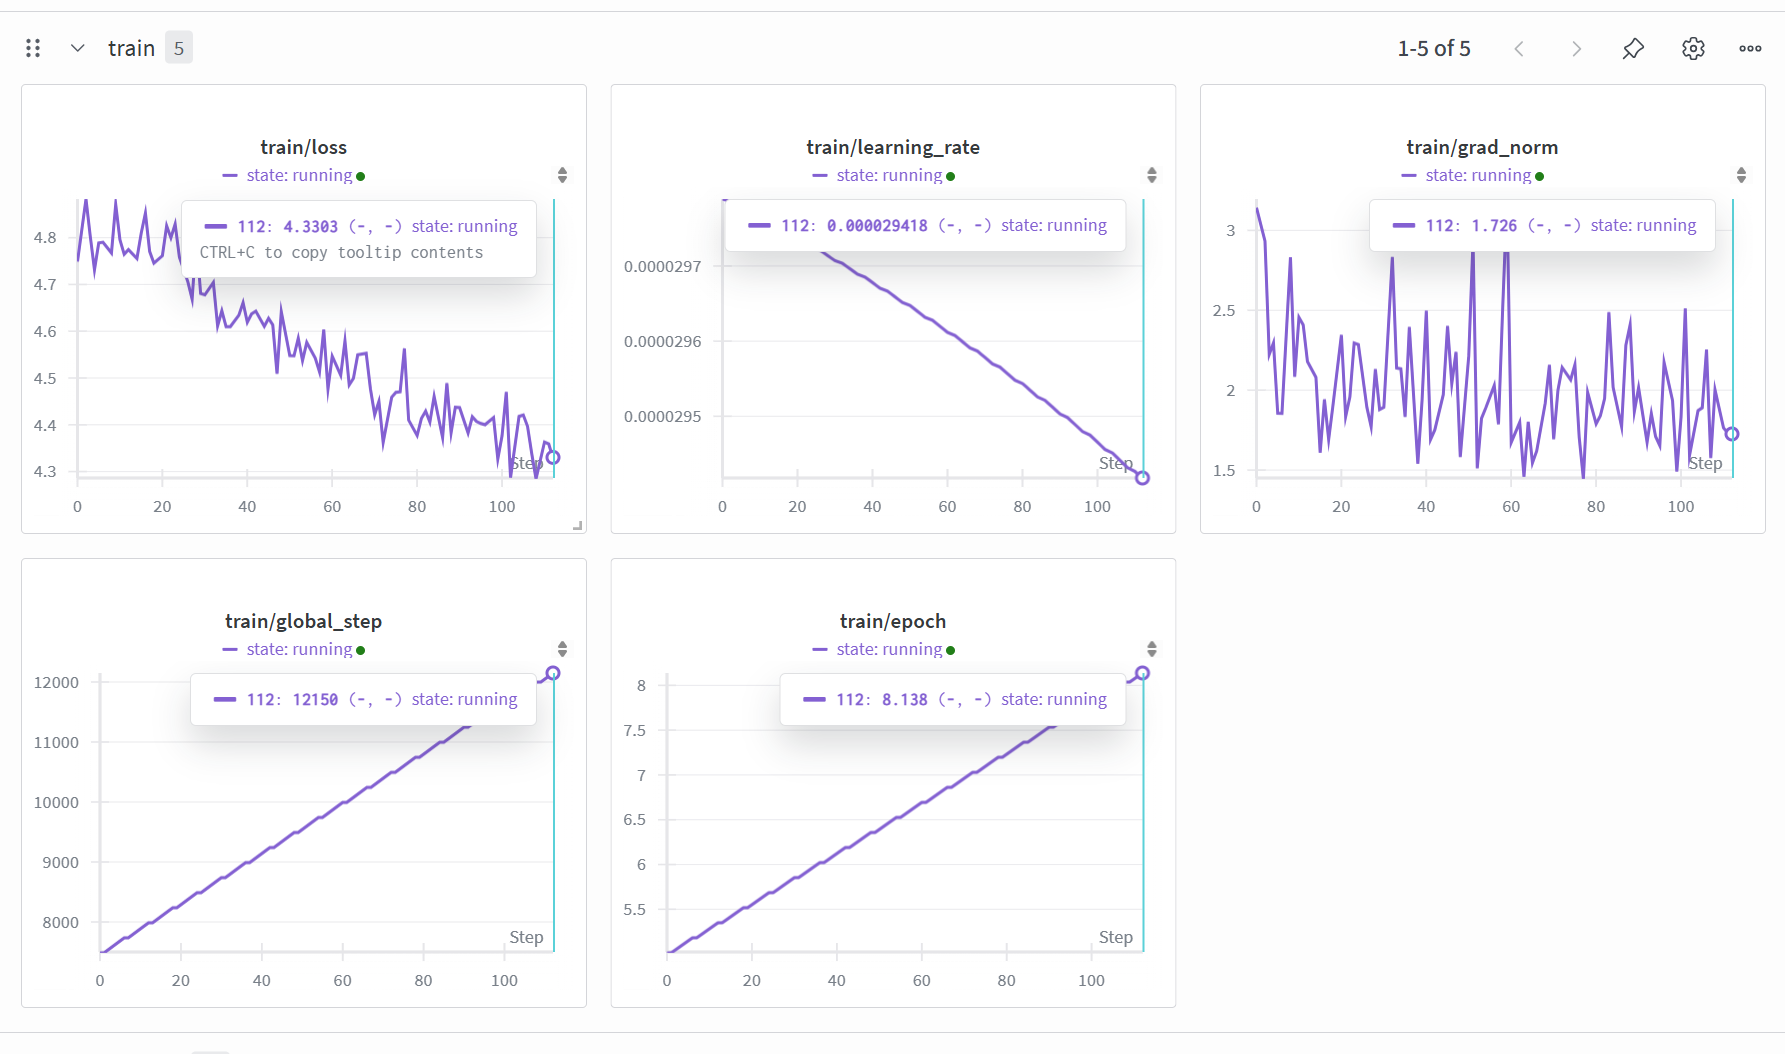Click legend sort arrows on train/global_step chart

coord(562,649)
